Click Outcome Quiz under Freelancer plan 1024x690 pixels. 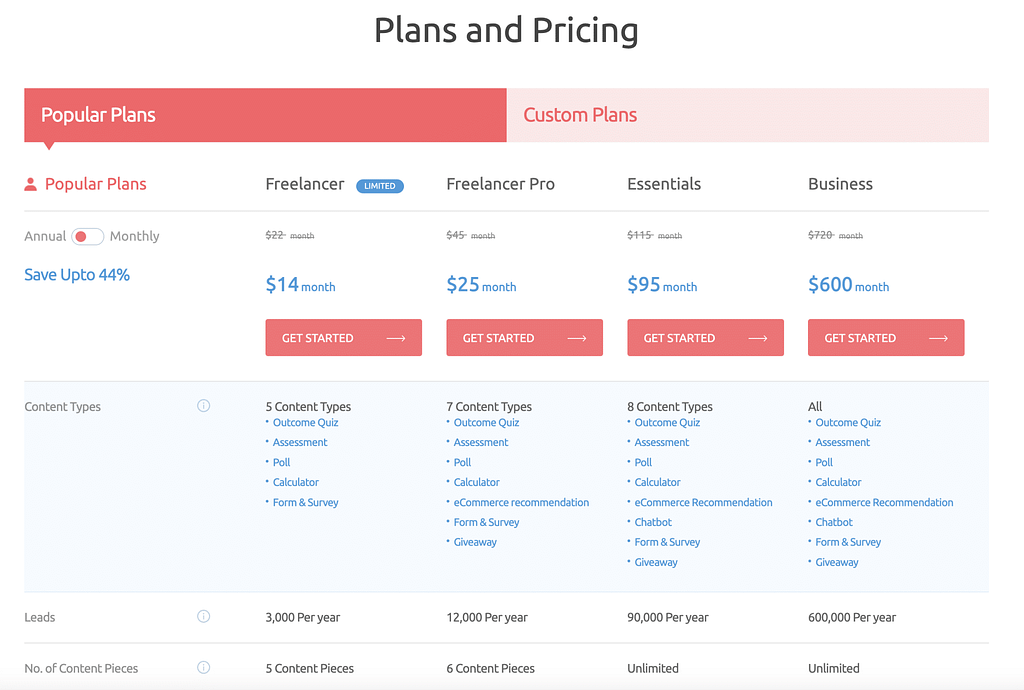tap(306, 422)
